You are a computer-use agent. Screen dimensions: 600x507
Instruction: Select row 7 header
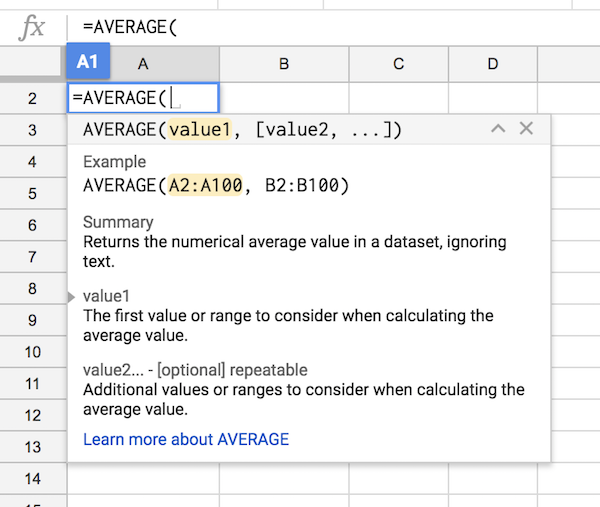click(x=33, y=257)
